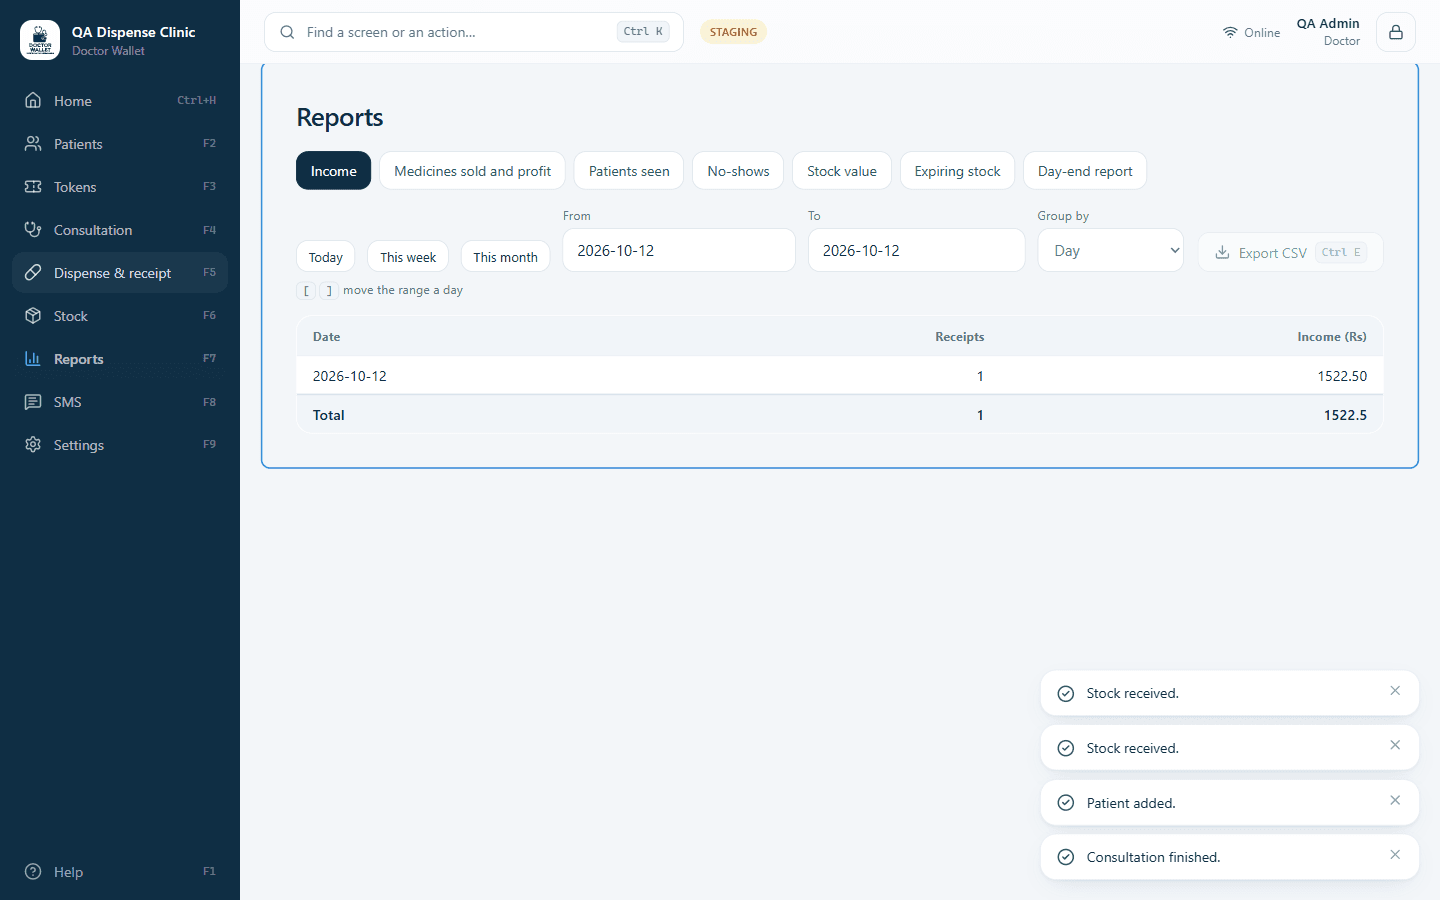Navigate to Stock box icon
Viewport: 1440px width, 900px height.
(33, 316)
